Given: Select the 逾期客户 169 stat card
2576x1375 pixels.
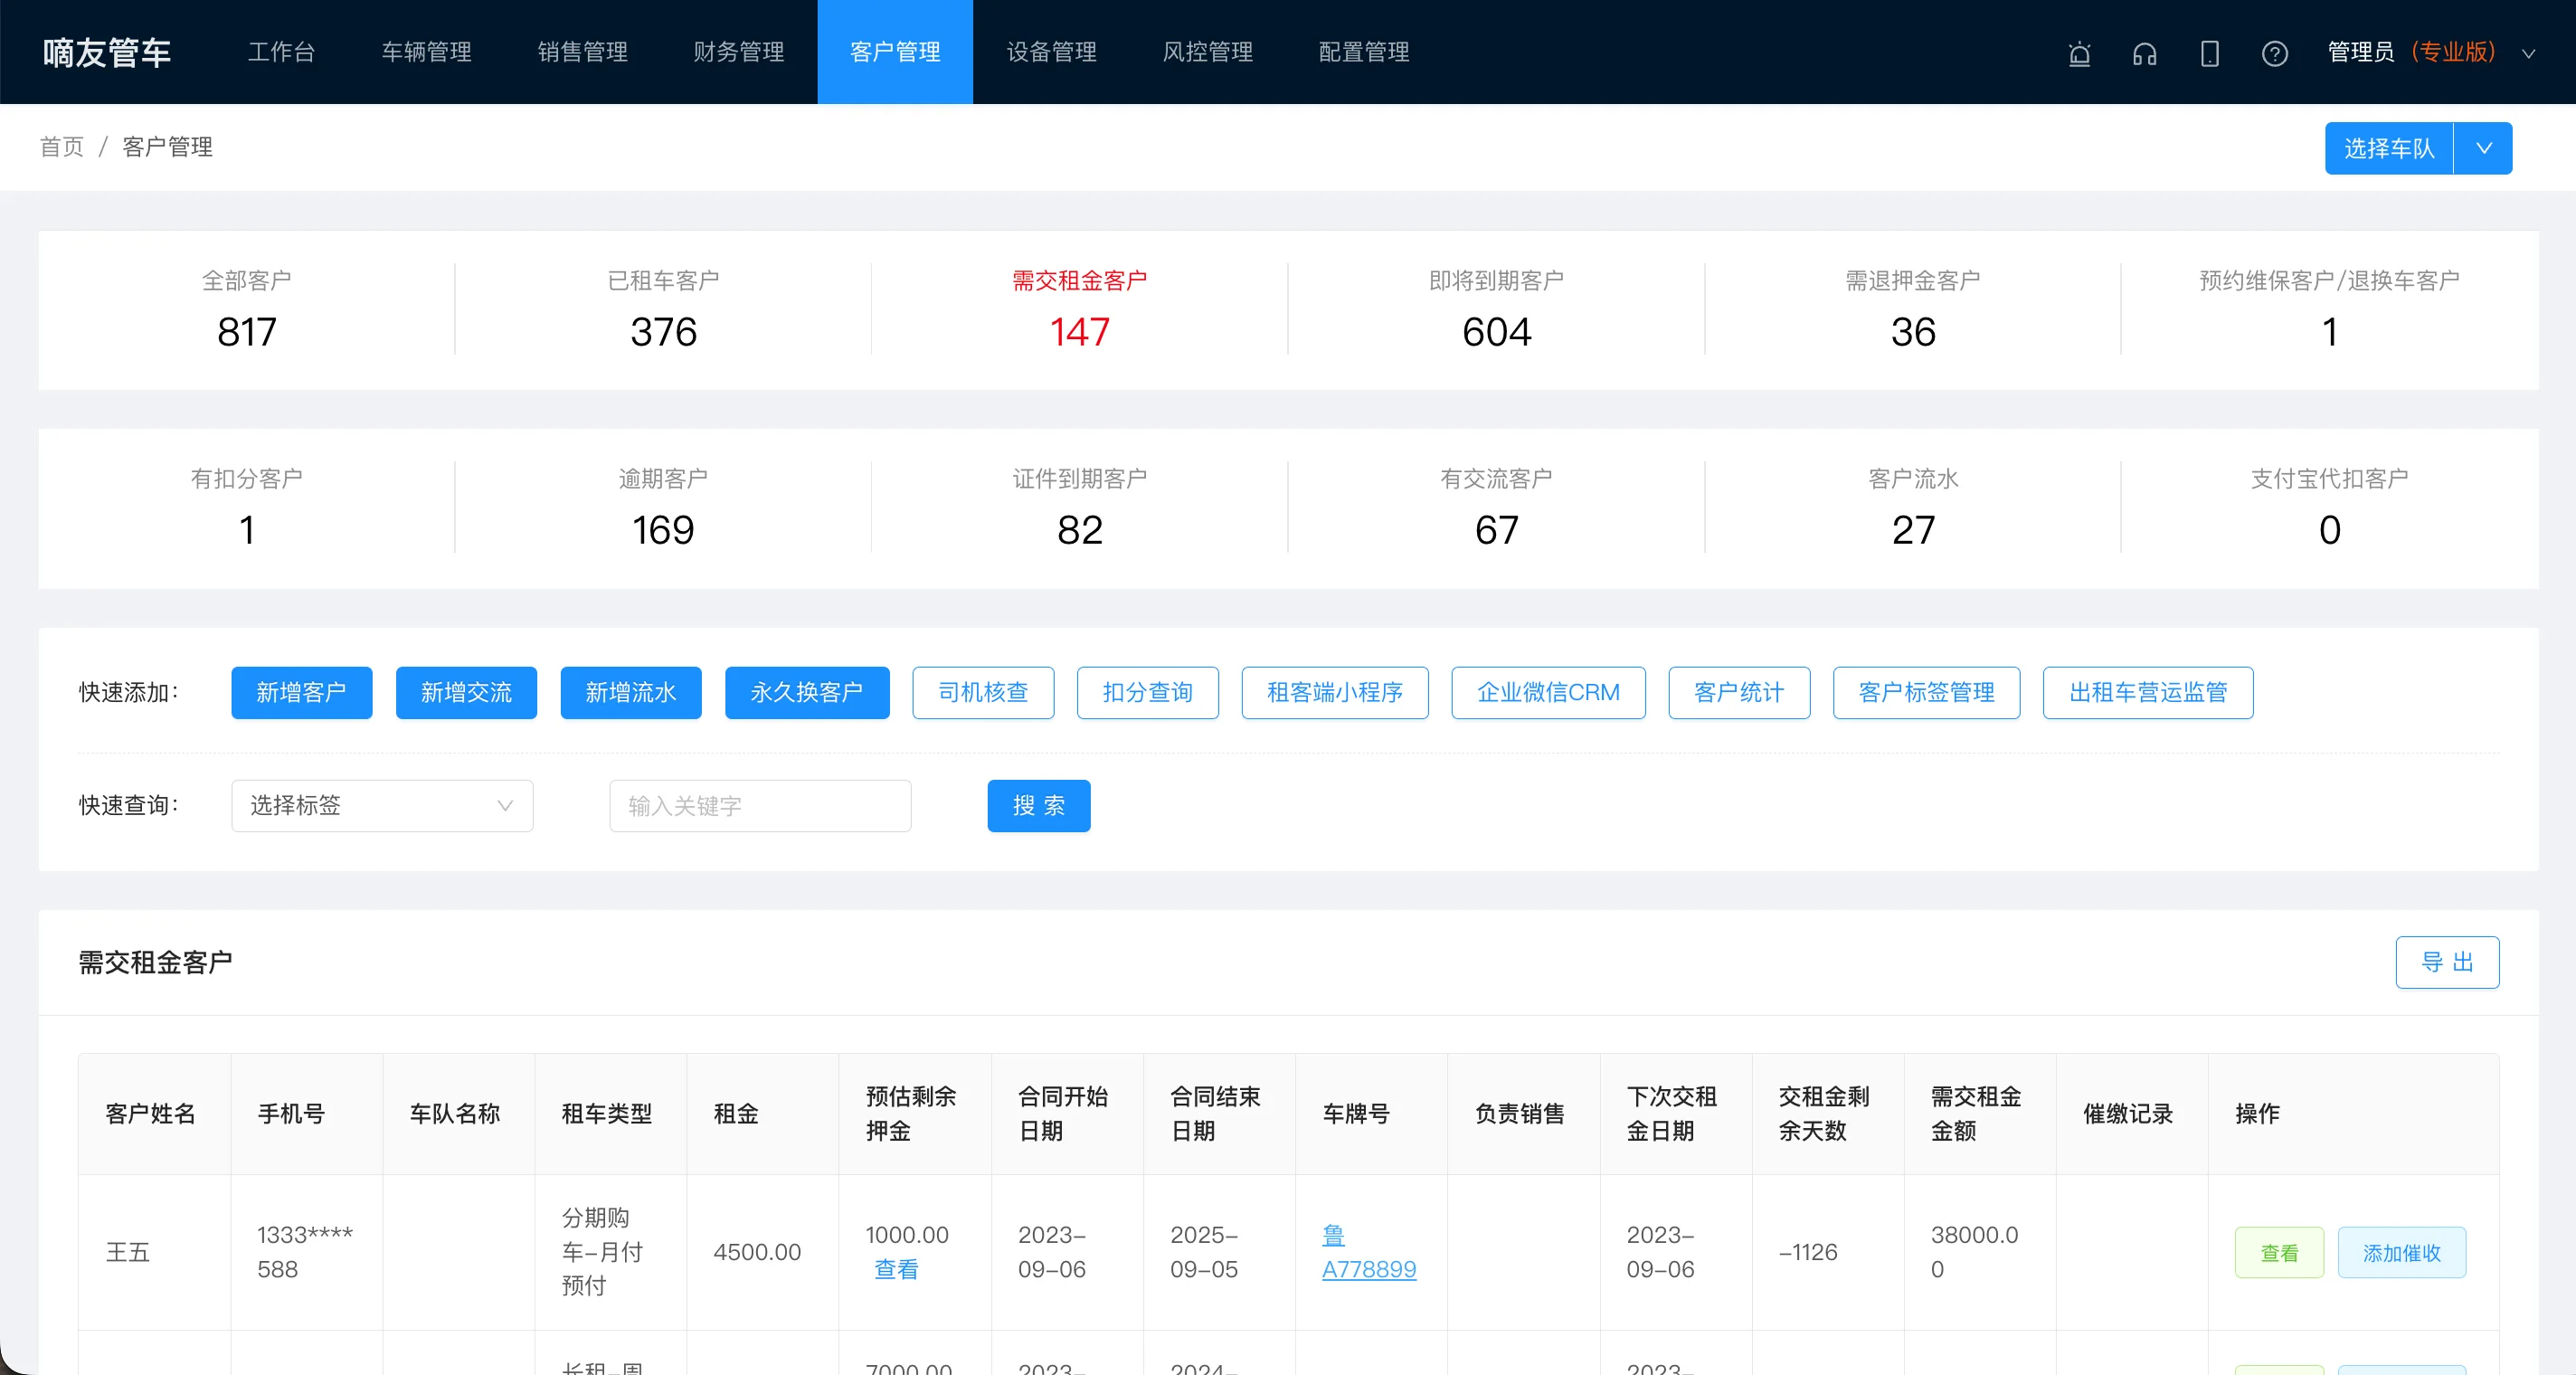Looking at the screenshot, I should [x=663, y=508].
